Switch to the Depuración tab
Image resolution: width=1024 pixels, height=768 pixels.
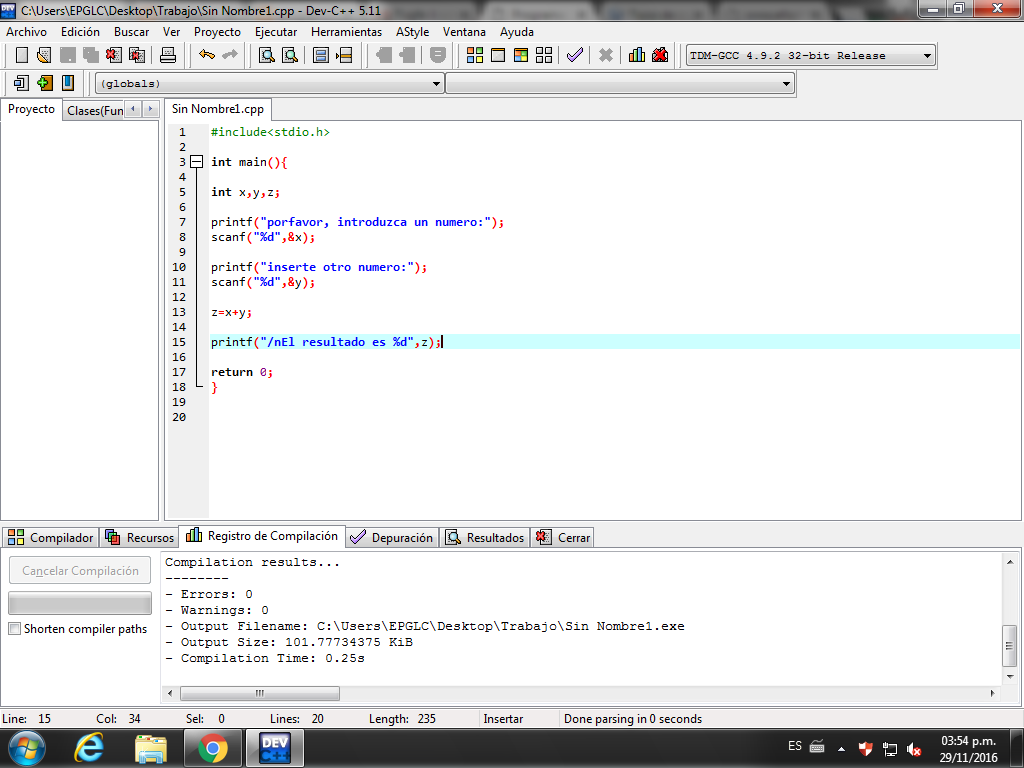[392, 537]
